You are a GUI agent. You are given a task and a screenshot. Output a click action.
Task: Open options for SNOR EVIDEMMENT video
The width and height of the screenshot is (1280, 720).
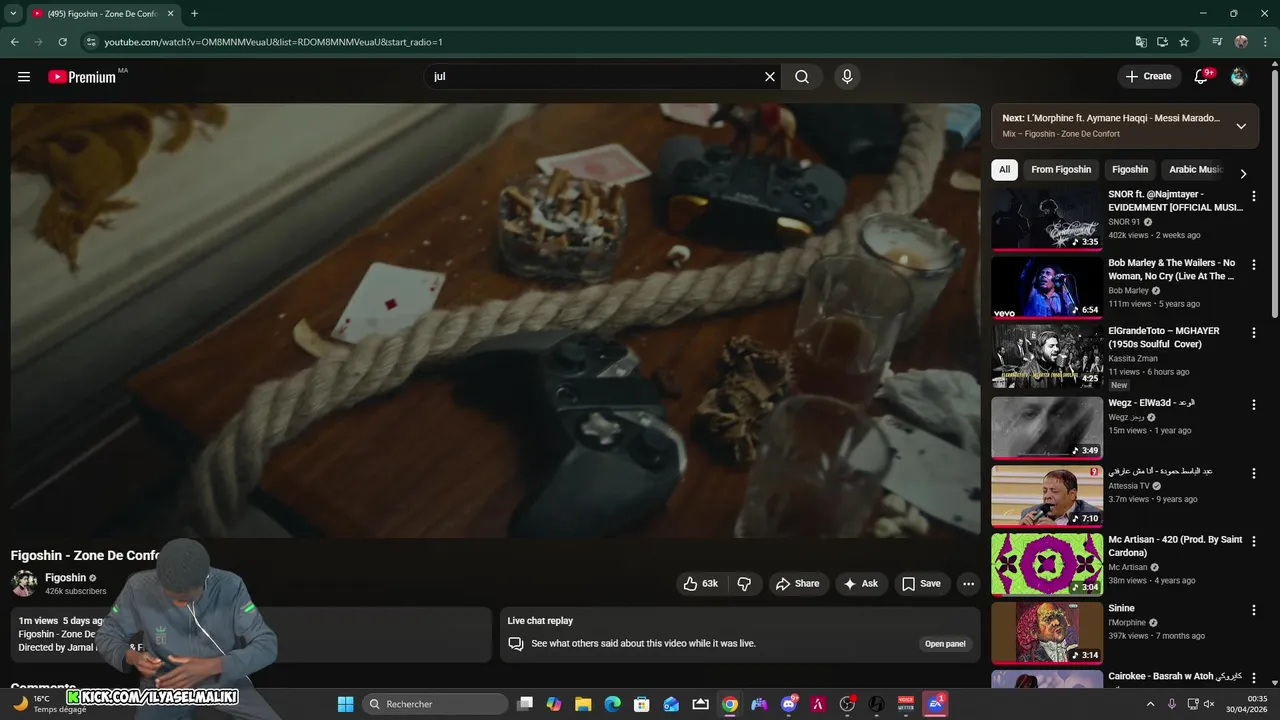(x=1254, y=196)
